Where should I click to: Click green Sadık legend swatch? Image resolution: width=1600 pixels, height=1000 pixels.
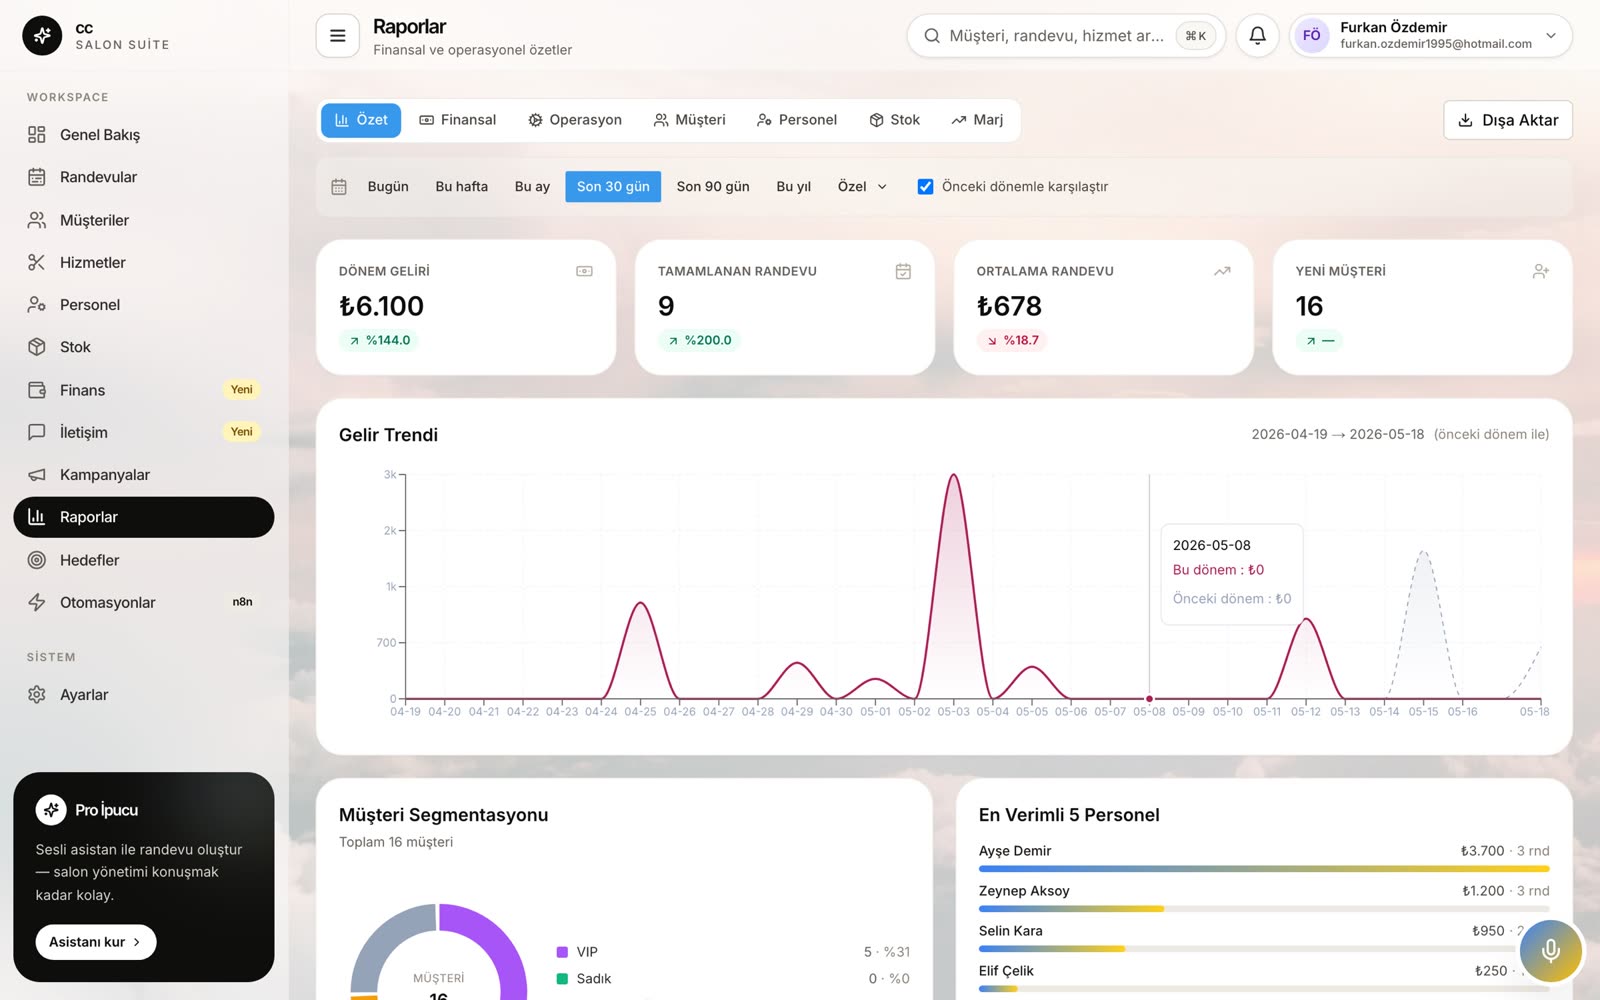tap(562, 979)
